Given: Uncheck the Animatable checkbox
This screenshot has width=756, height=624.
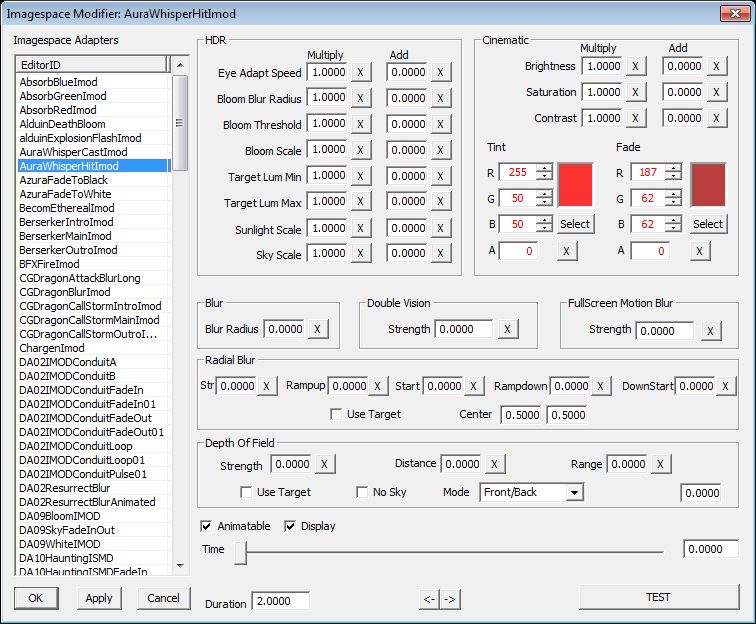Looking at the screenshot, I should (206, 526).
